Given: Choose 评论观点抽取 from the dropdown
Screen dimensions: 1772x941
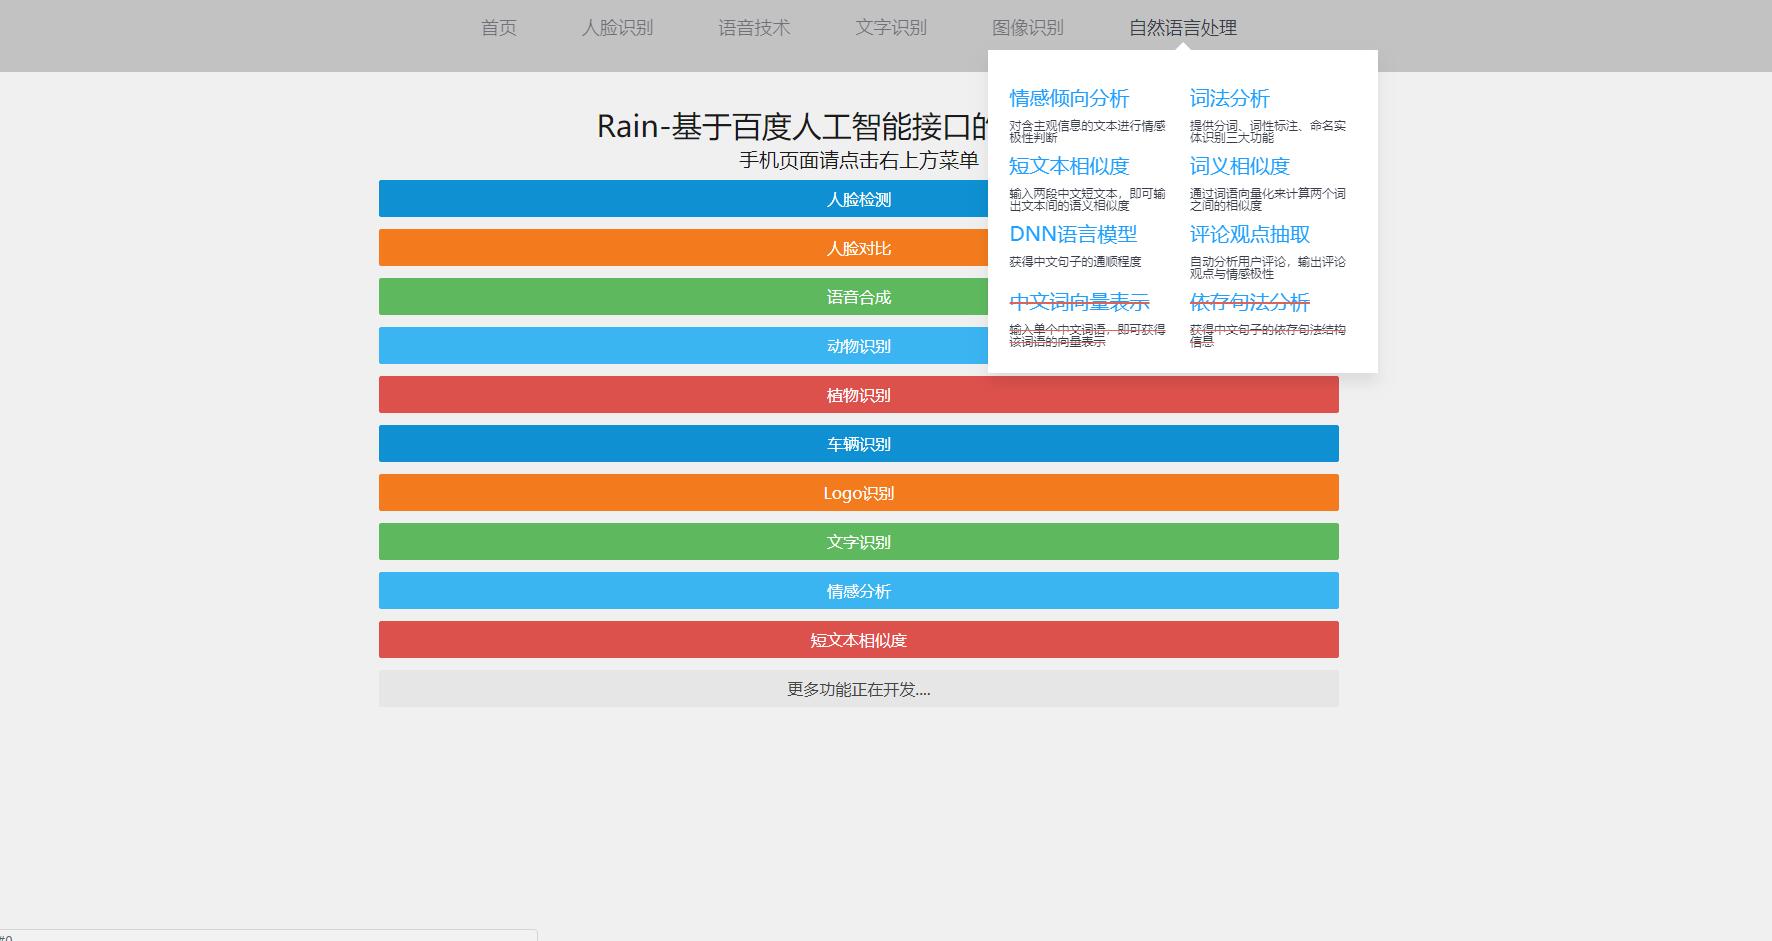Looking at the screenshot, I should (x=1249, y=234).
